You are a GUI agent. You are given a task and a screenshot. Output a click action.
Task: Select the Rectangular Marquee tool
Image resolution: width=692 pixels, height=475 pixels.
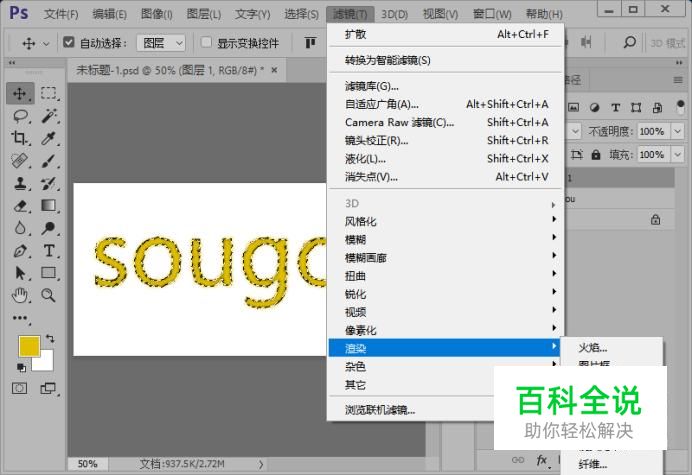49,94
